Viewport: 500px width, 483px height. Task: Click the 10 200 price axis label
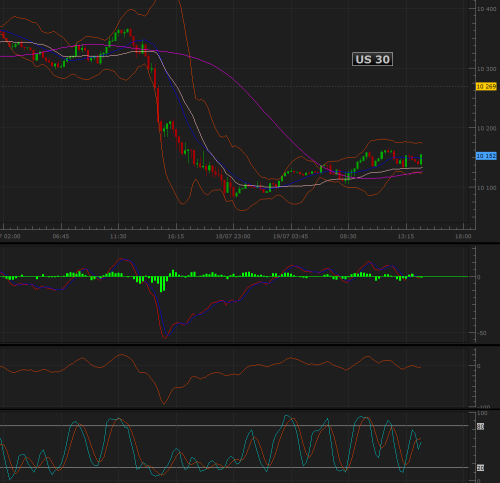click(487, 128)
